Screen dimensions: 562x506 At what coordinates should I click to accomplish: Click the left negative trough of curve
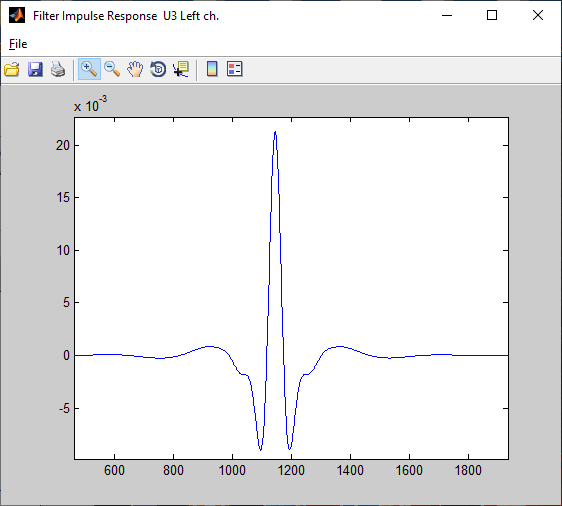click(261, 449)
